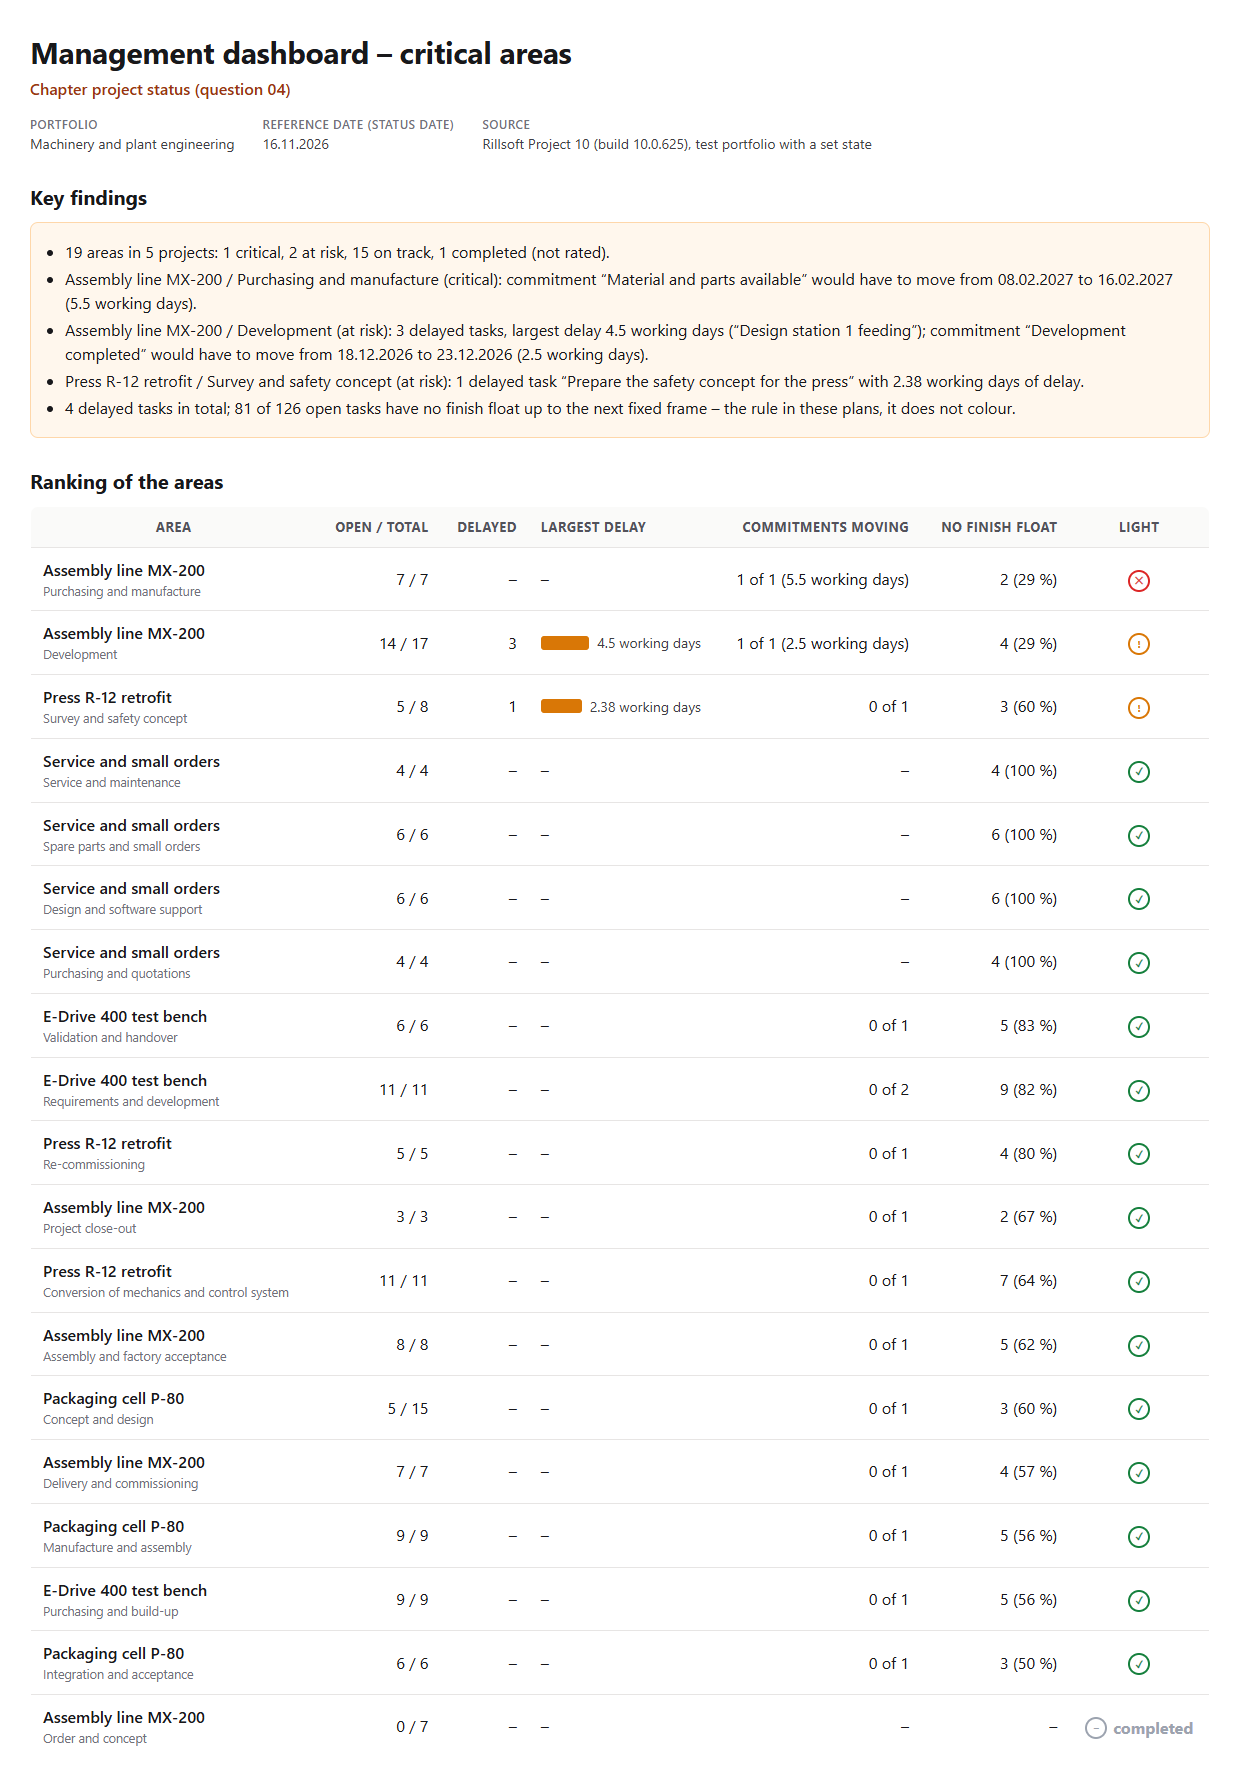Viewport: 1240px width, 1774px height.
Task: Click the 2.38 working days delay bar
Action: coord(561,707)
